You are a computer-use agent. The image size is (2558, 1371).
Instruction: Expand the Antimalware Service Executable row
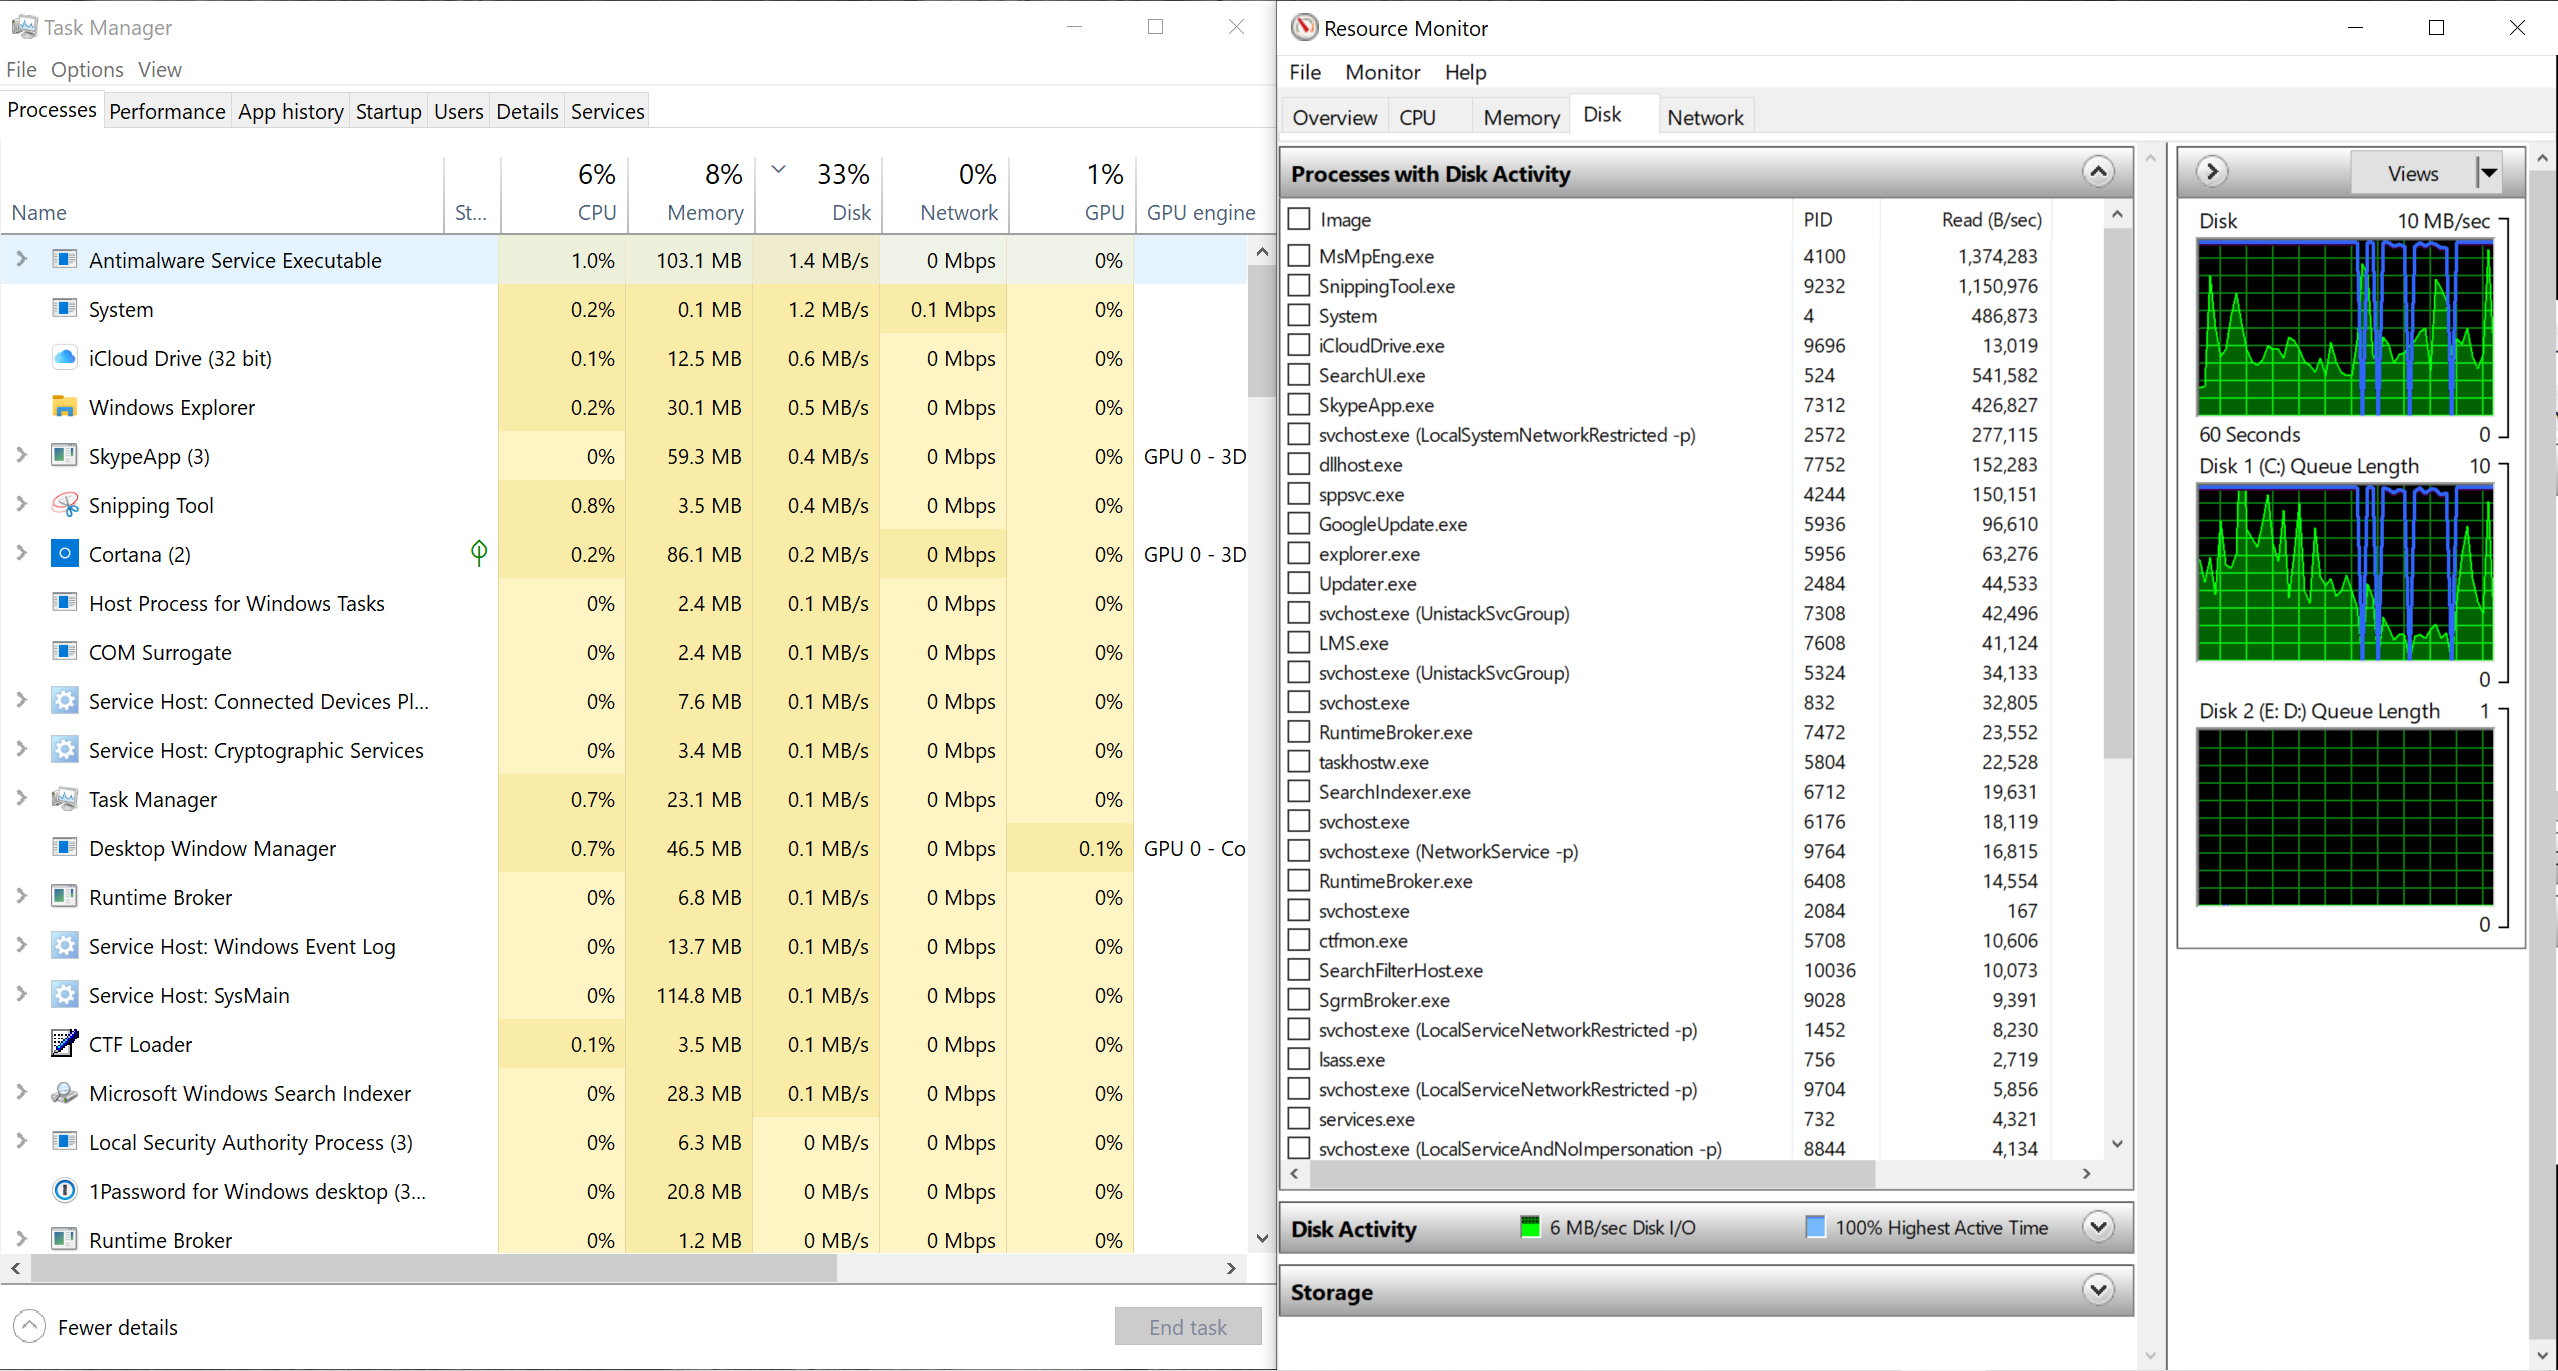[21, 260]
